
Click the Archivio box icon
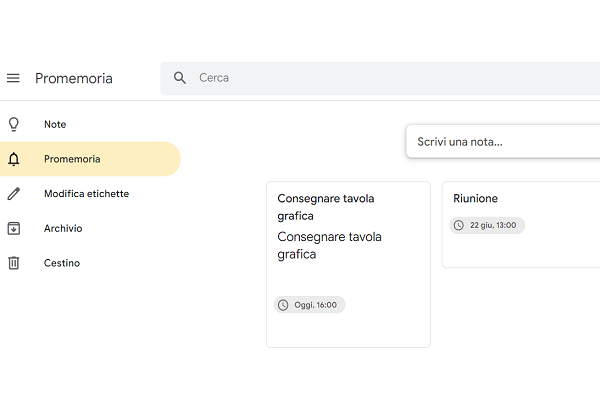coord(14,229)
